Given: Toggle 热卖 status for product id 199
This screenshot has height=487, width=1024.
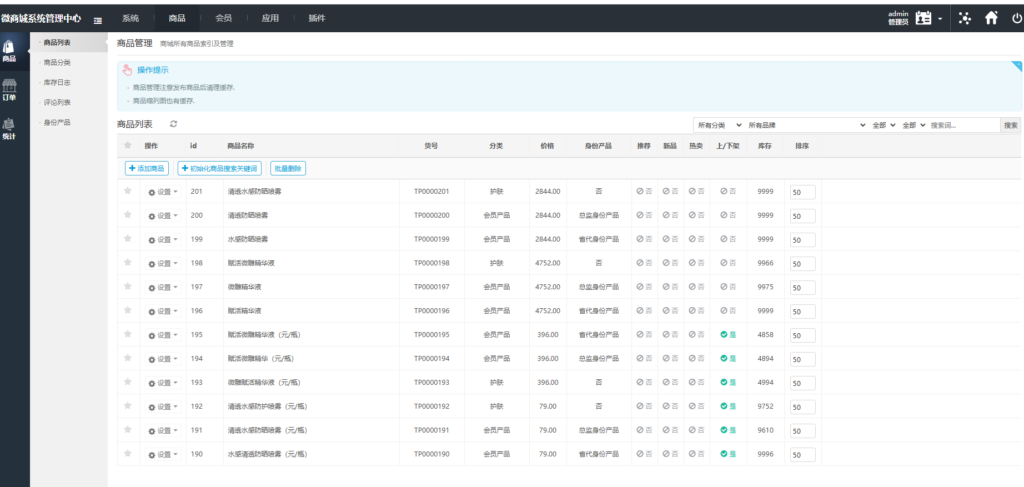Looking at the screenshot, I should pos(697,239).
